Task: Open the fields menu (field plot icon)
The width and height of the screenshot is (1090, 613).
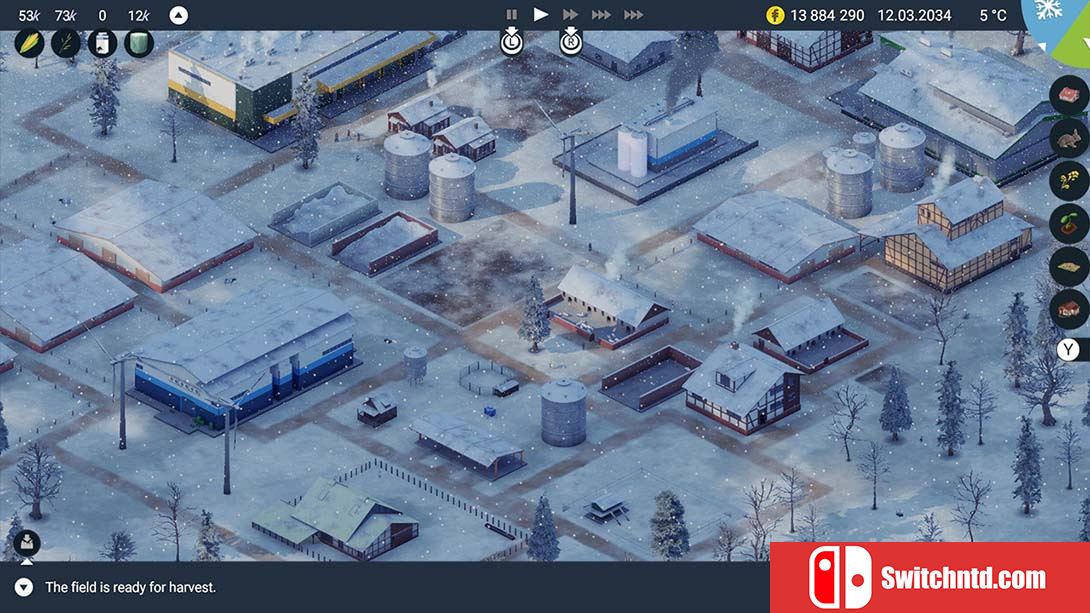Action: 1069,267
